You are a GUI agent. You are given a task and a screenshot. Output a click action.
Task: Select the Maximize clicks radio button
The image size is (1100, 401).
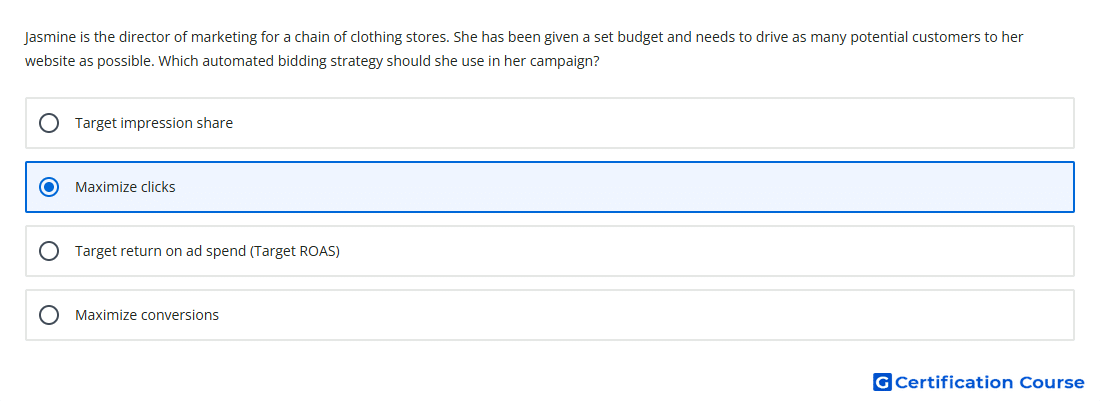49,187
